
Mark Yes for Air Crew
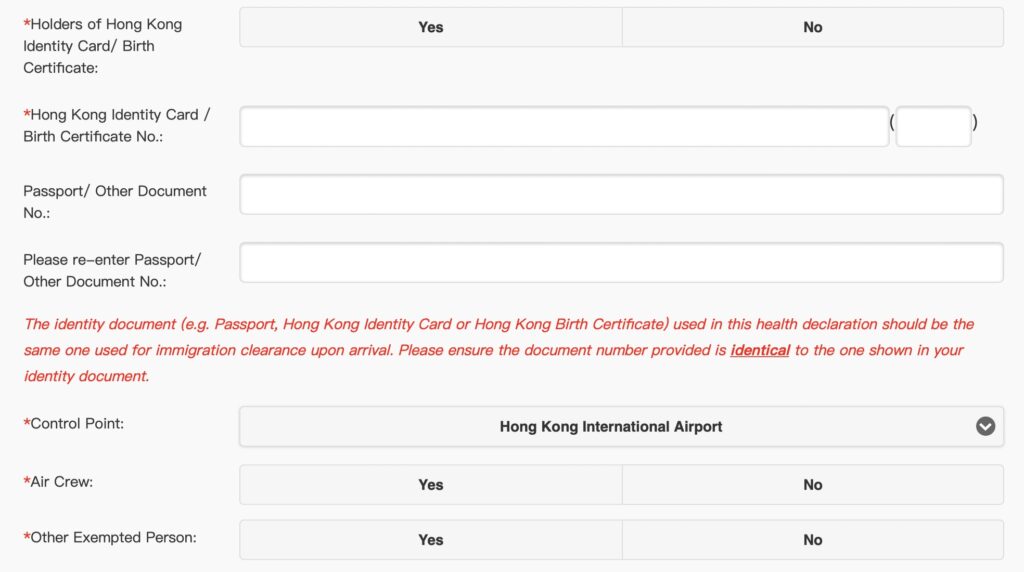point(431,484)
